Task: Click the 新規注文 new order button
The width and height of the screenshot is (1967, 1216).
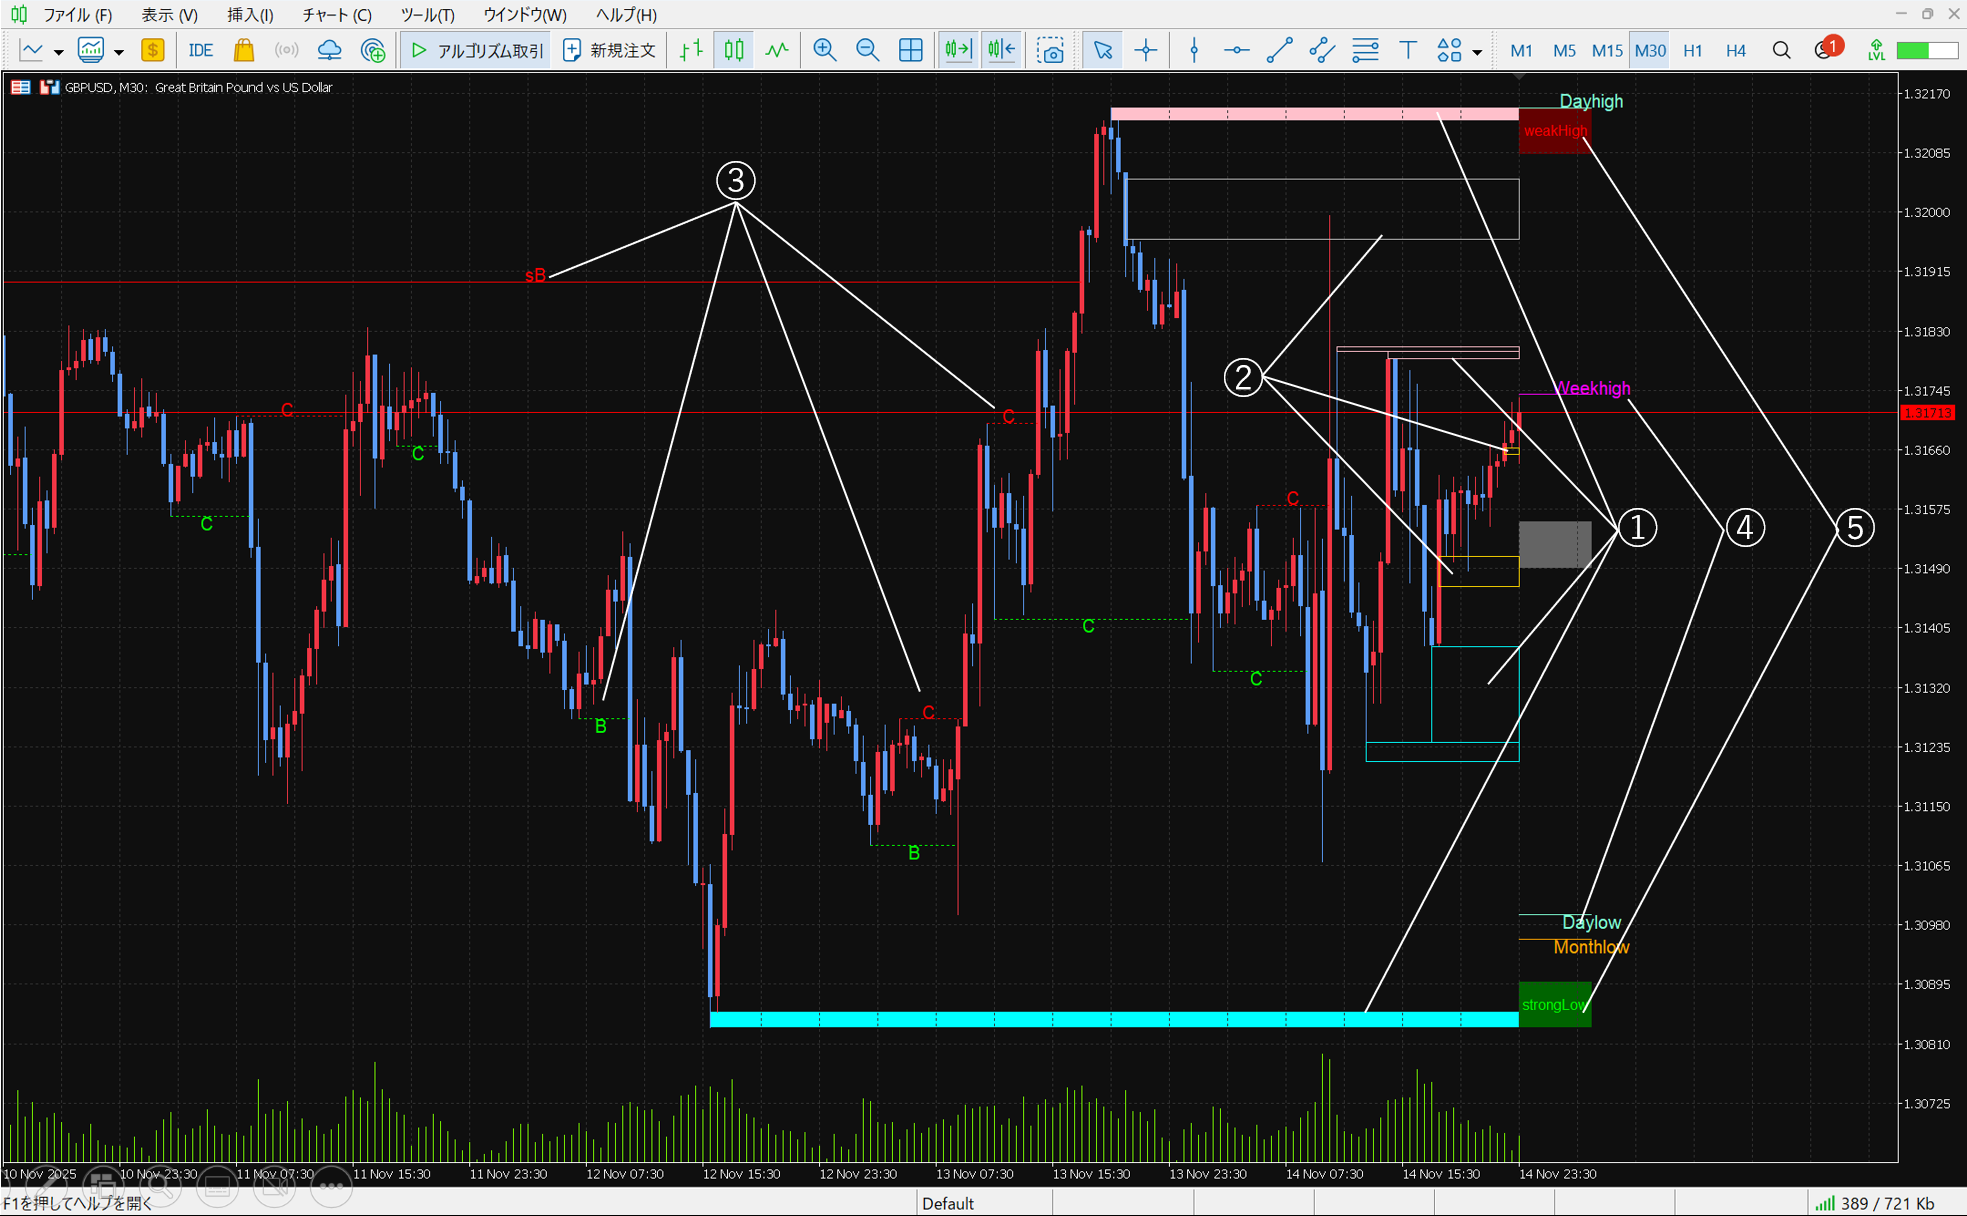Action: (609, 50)
